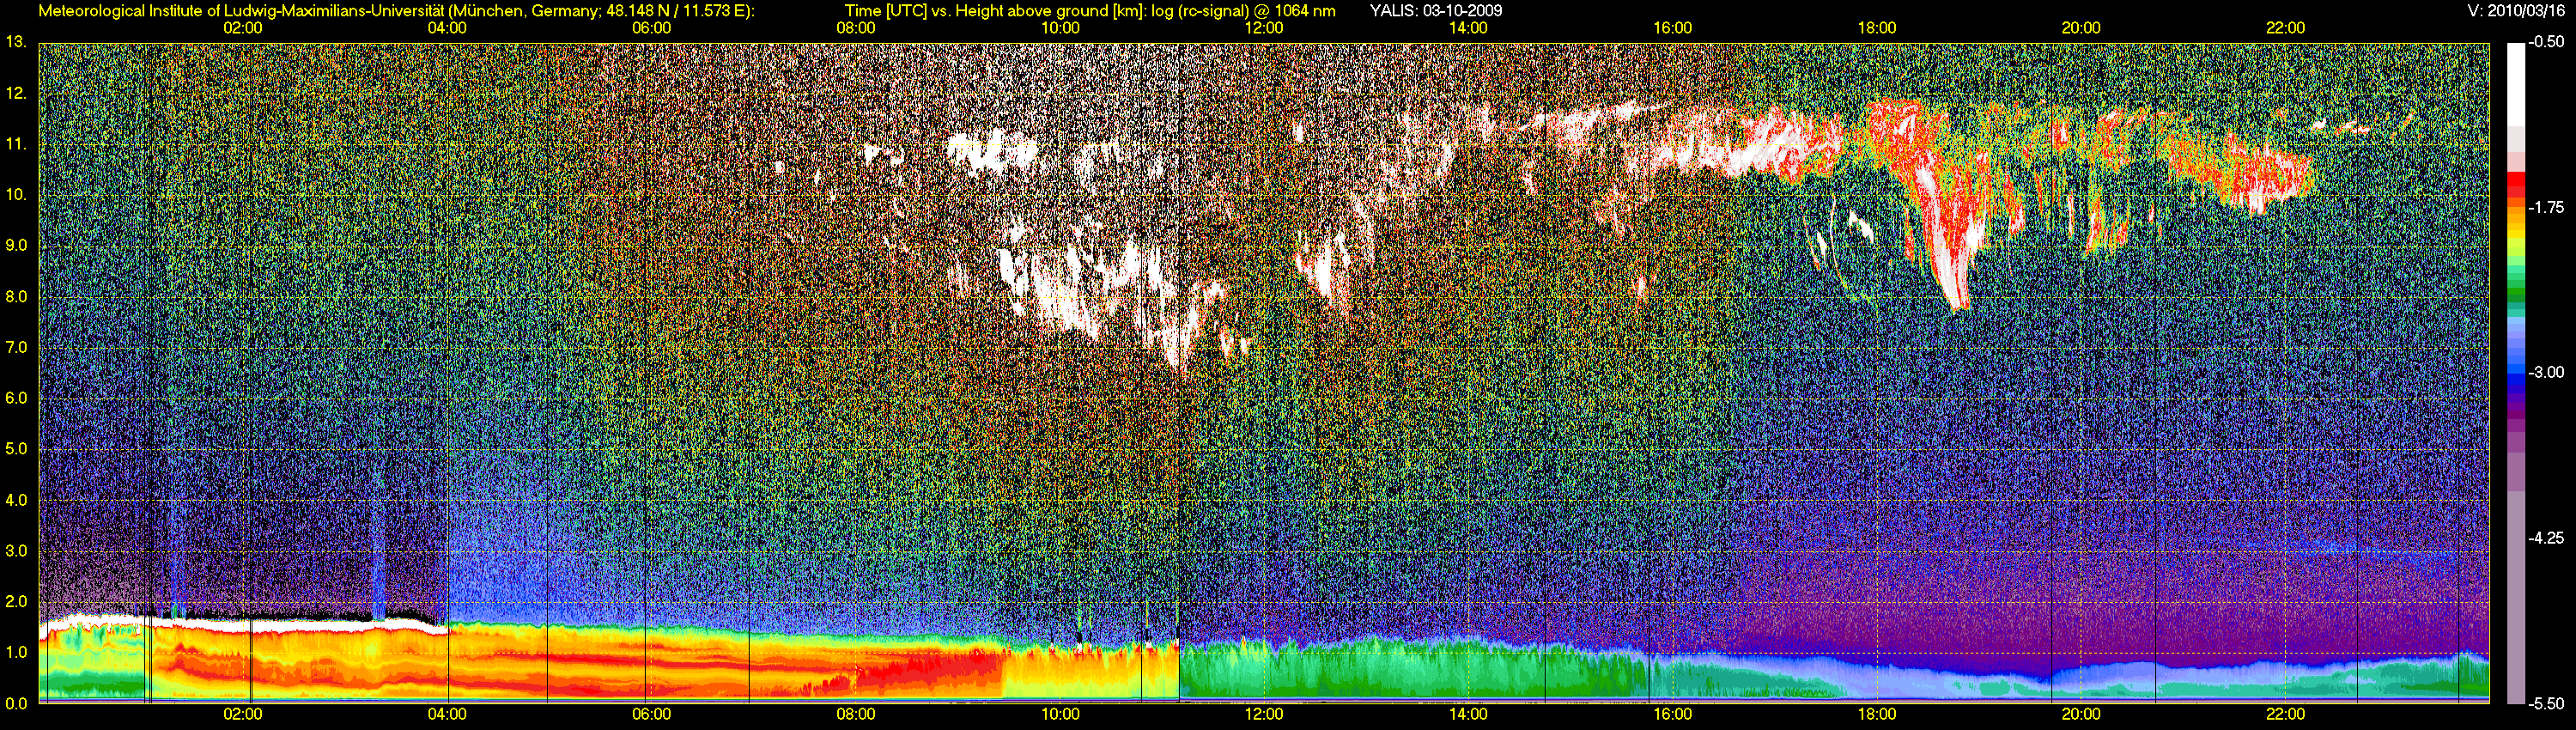Click the '20:00' label on the lower time axis
2576x730 pixels.
point(2081,714)
